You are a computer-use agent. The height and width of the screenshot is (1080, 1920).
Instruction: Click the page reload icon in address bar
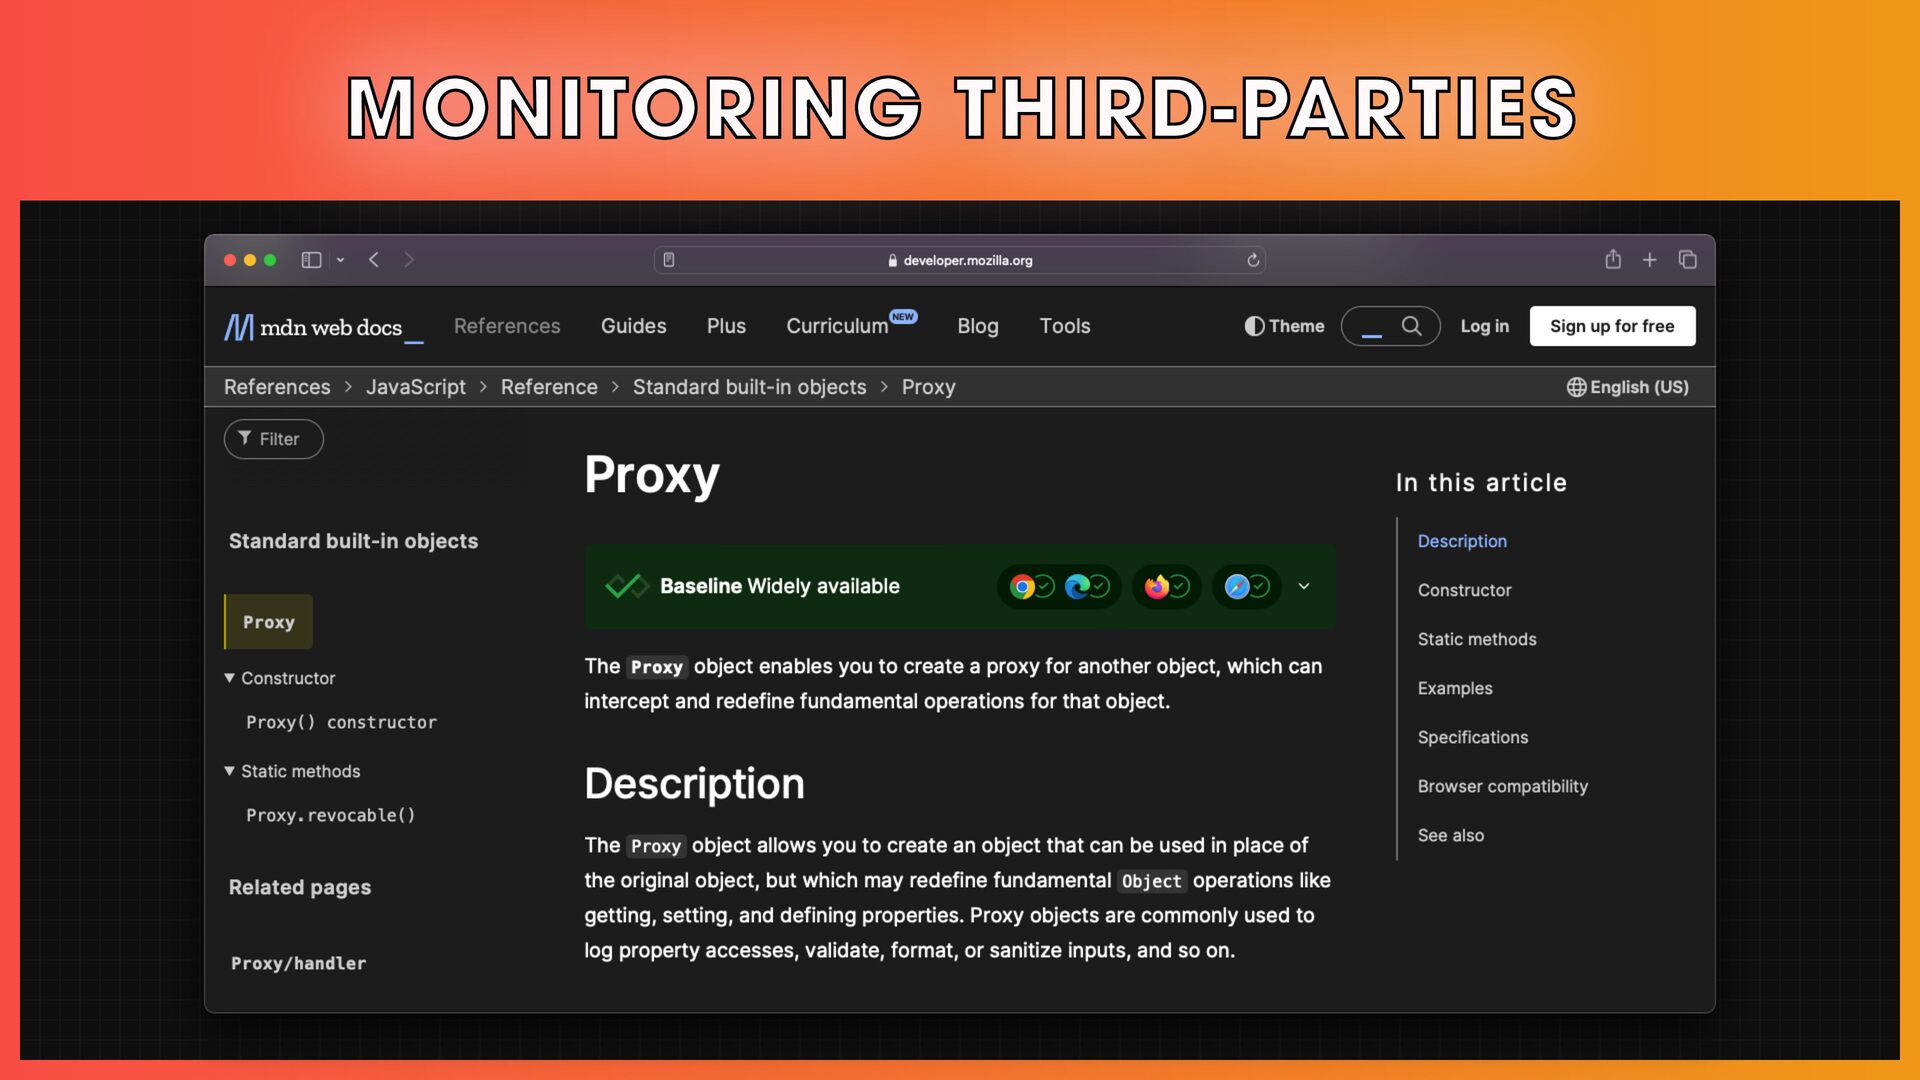[x=1253, y=260]
